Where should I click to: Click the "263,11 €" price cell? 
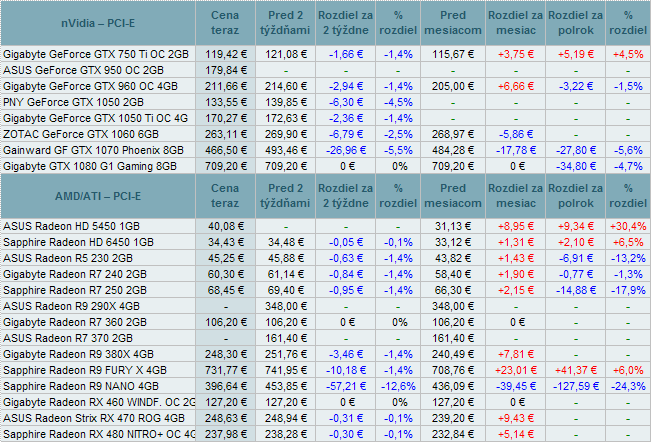225,134
